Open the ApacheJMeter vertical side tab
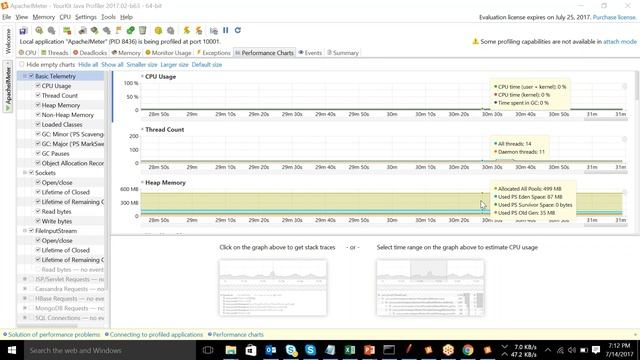This screenshot has height=360, width=640. click(x=8, y=87)
